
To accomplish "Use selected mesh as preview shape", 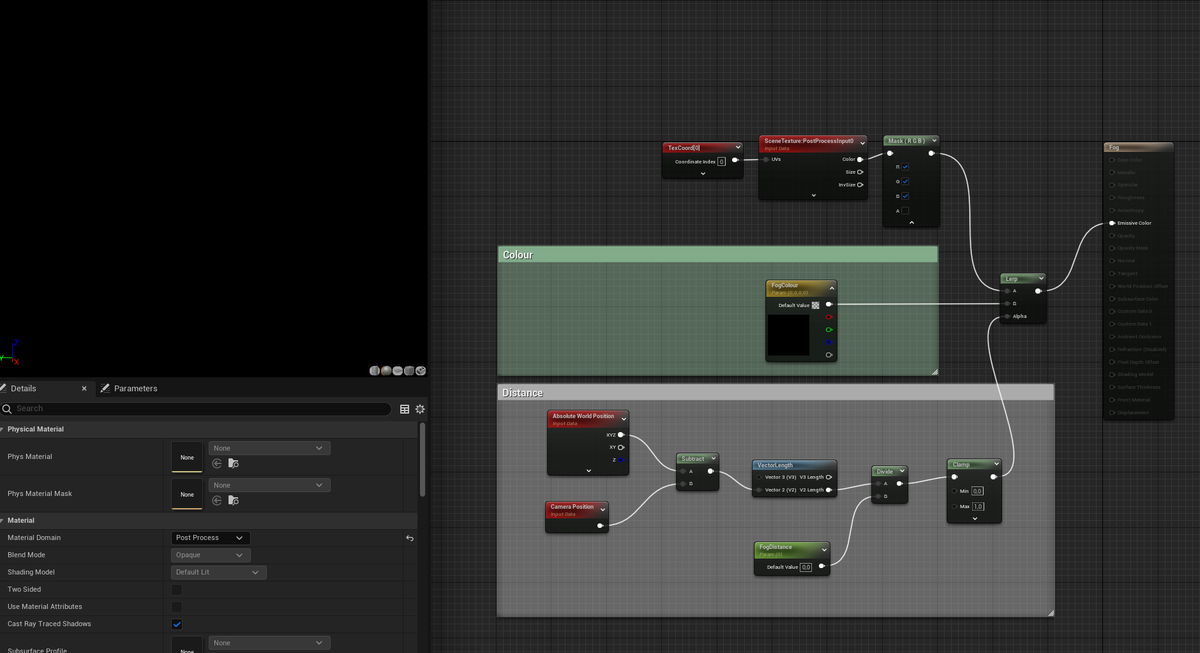I will pos(420,371).
